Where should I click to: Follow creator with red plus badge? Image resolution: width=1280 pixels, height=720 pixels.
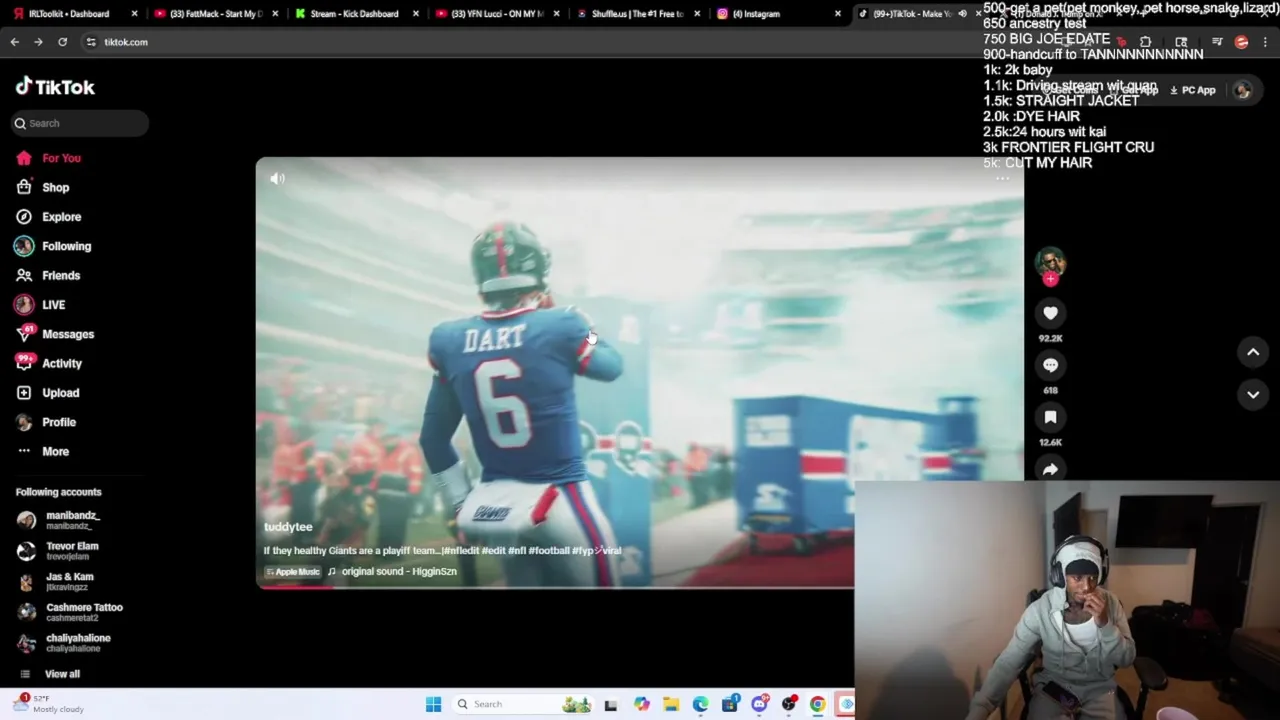1050,280
